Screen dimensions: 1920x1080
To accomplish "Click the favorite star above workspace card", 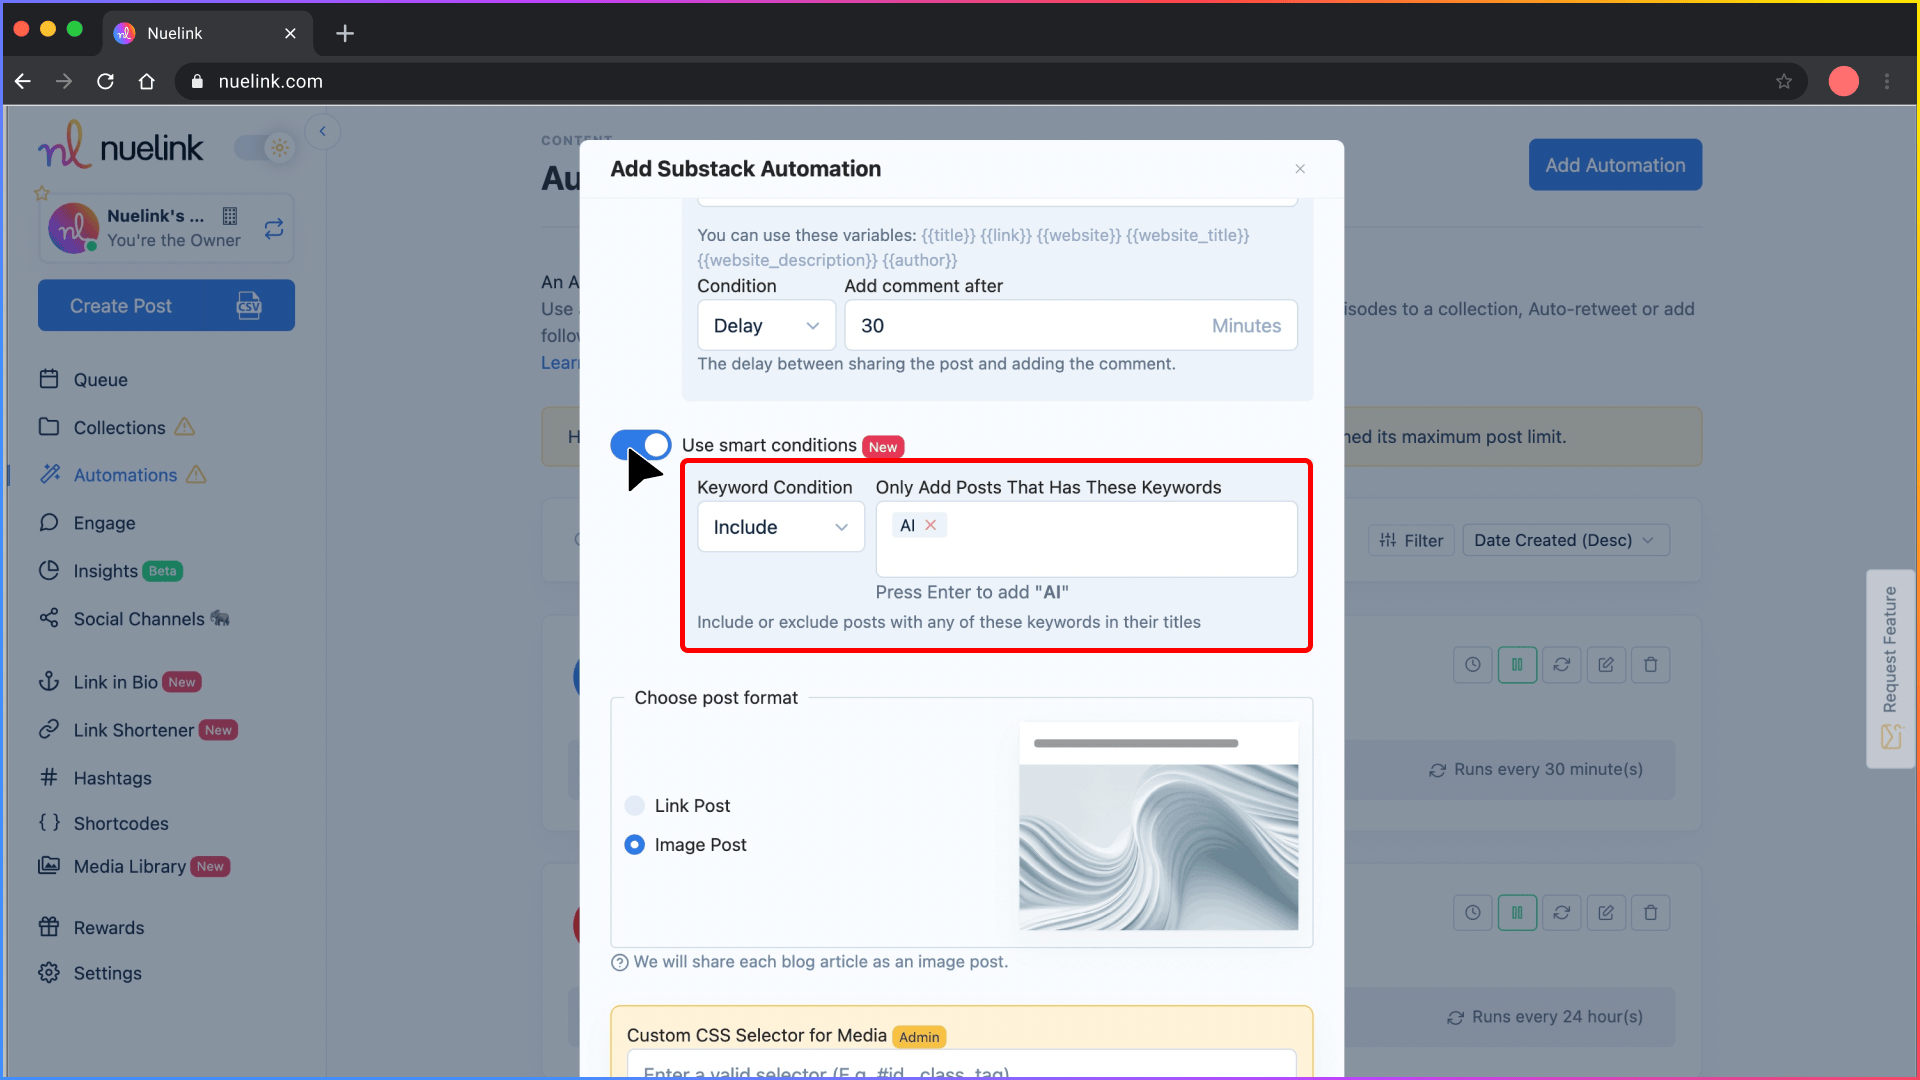I will [41, 193].
